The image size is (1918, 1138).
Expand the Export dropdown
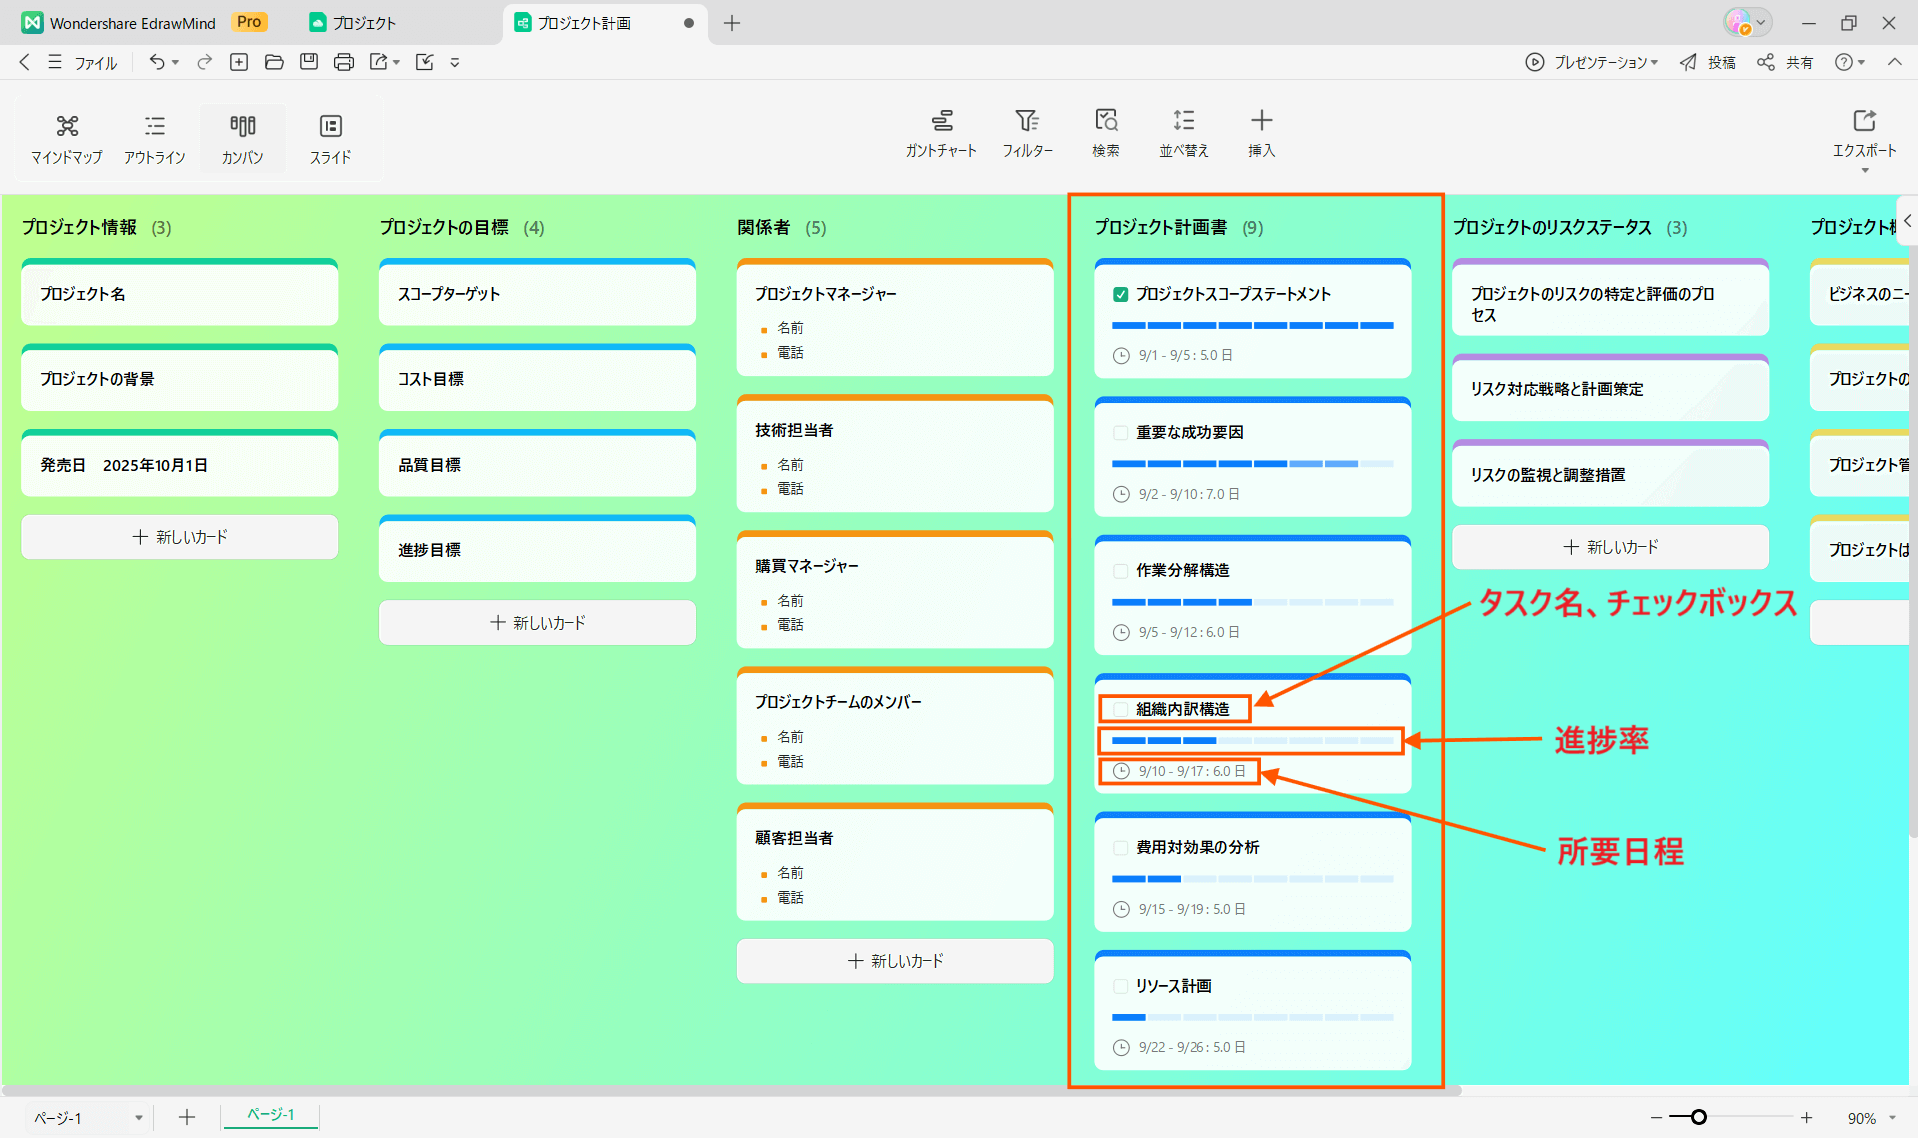[1864, 171]
